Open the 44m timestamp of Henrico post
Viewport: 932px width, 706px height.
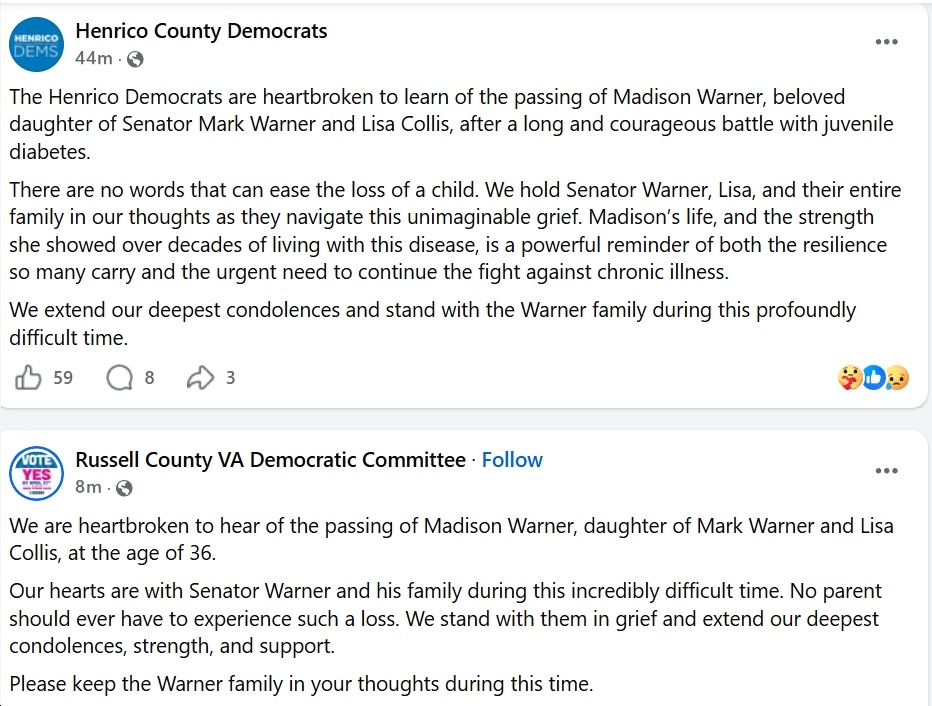[x=93, y=58]
